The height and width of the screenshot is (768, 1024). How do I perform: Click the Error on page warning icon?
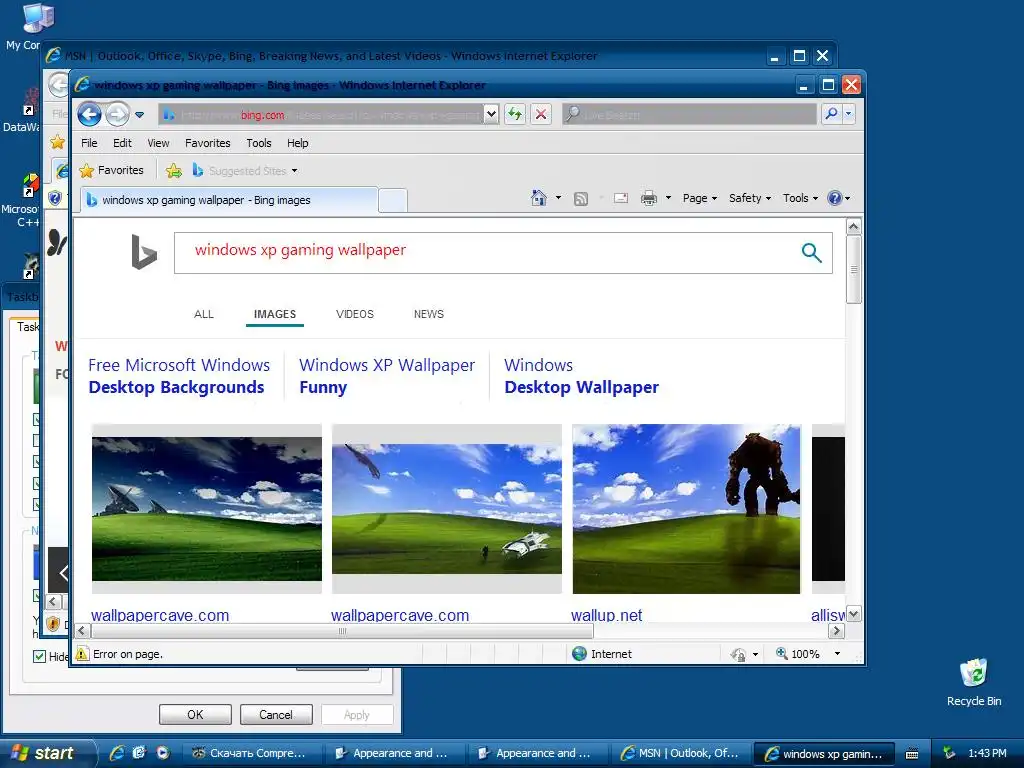(x=82, y=654)
